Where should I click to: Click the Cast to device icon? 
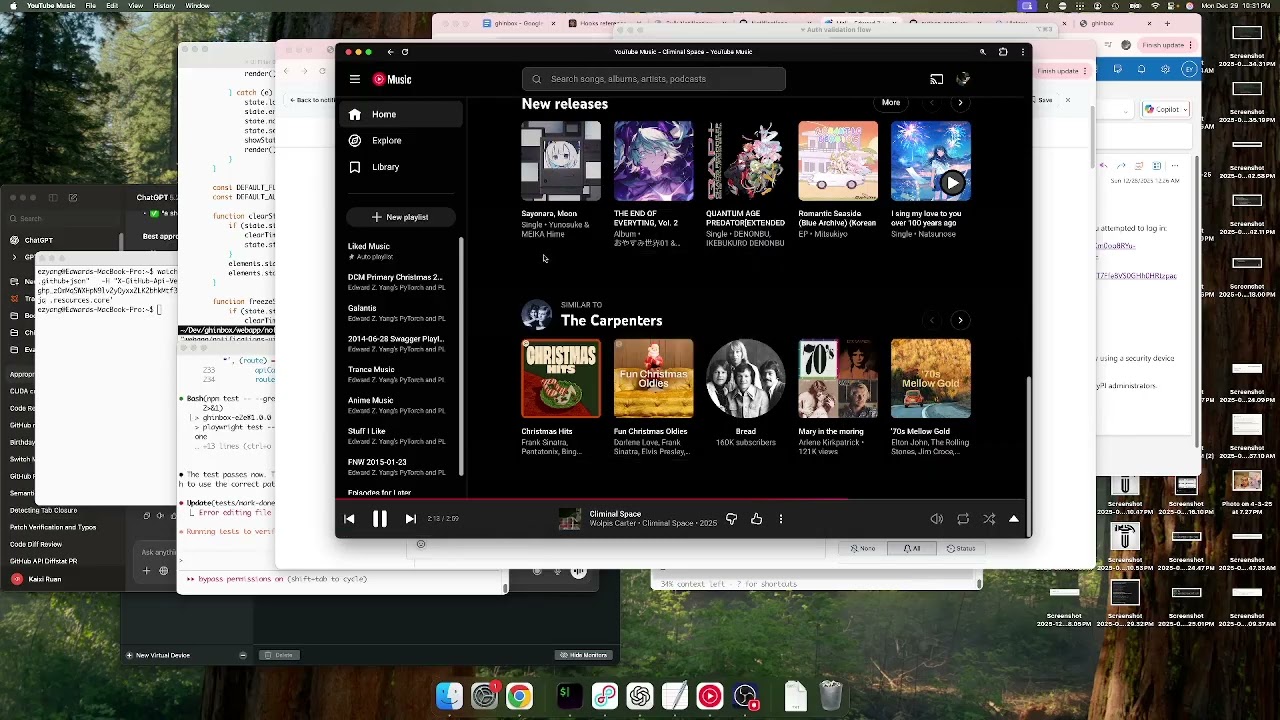(936, 79)
